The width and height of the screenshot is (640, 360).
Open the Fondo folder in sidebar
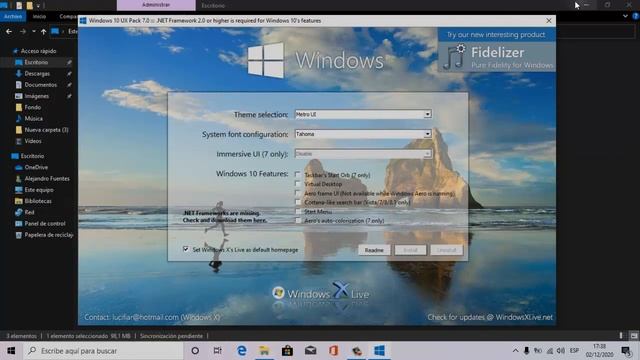tap(32, 107)
